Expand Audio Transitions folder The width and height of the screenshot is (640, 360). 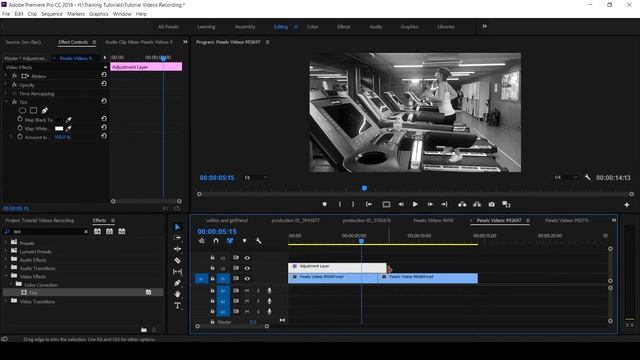6,268
